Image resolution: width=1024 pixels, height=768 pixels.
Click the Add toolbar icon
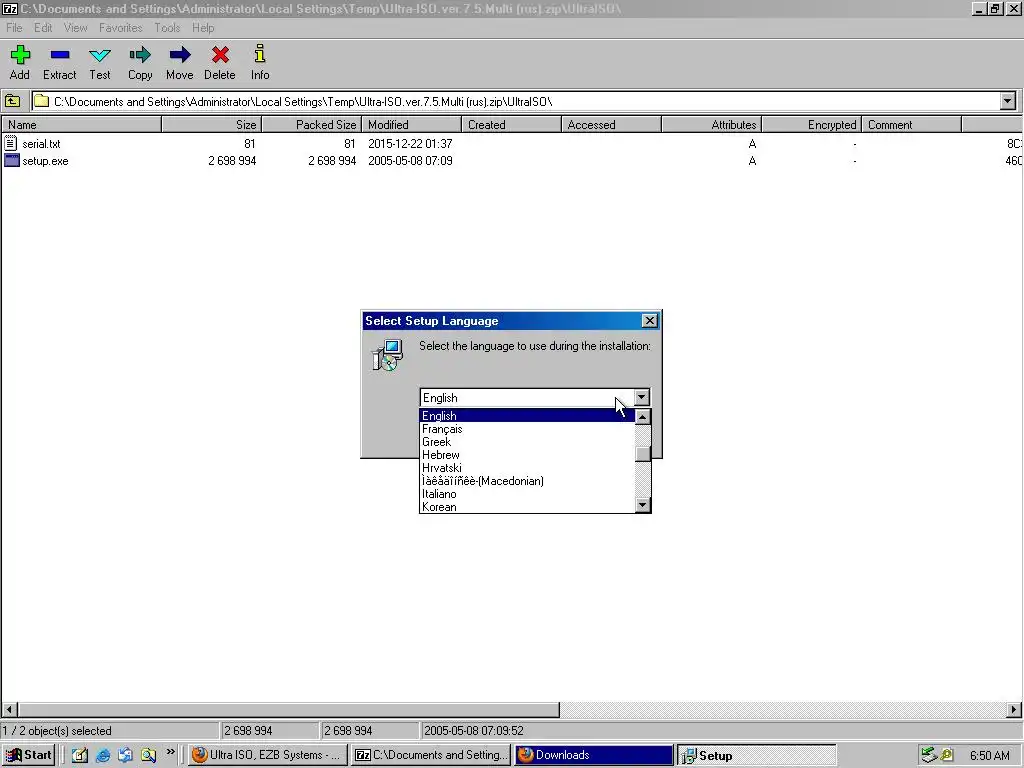(20, 55)
